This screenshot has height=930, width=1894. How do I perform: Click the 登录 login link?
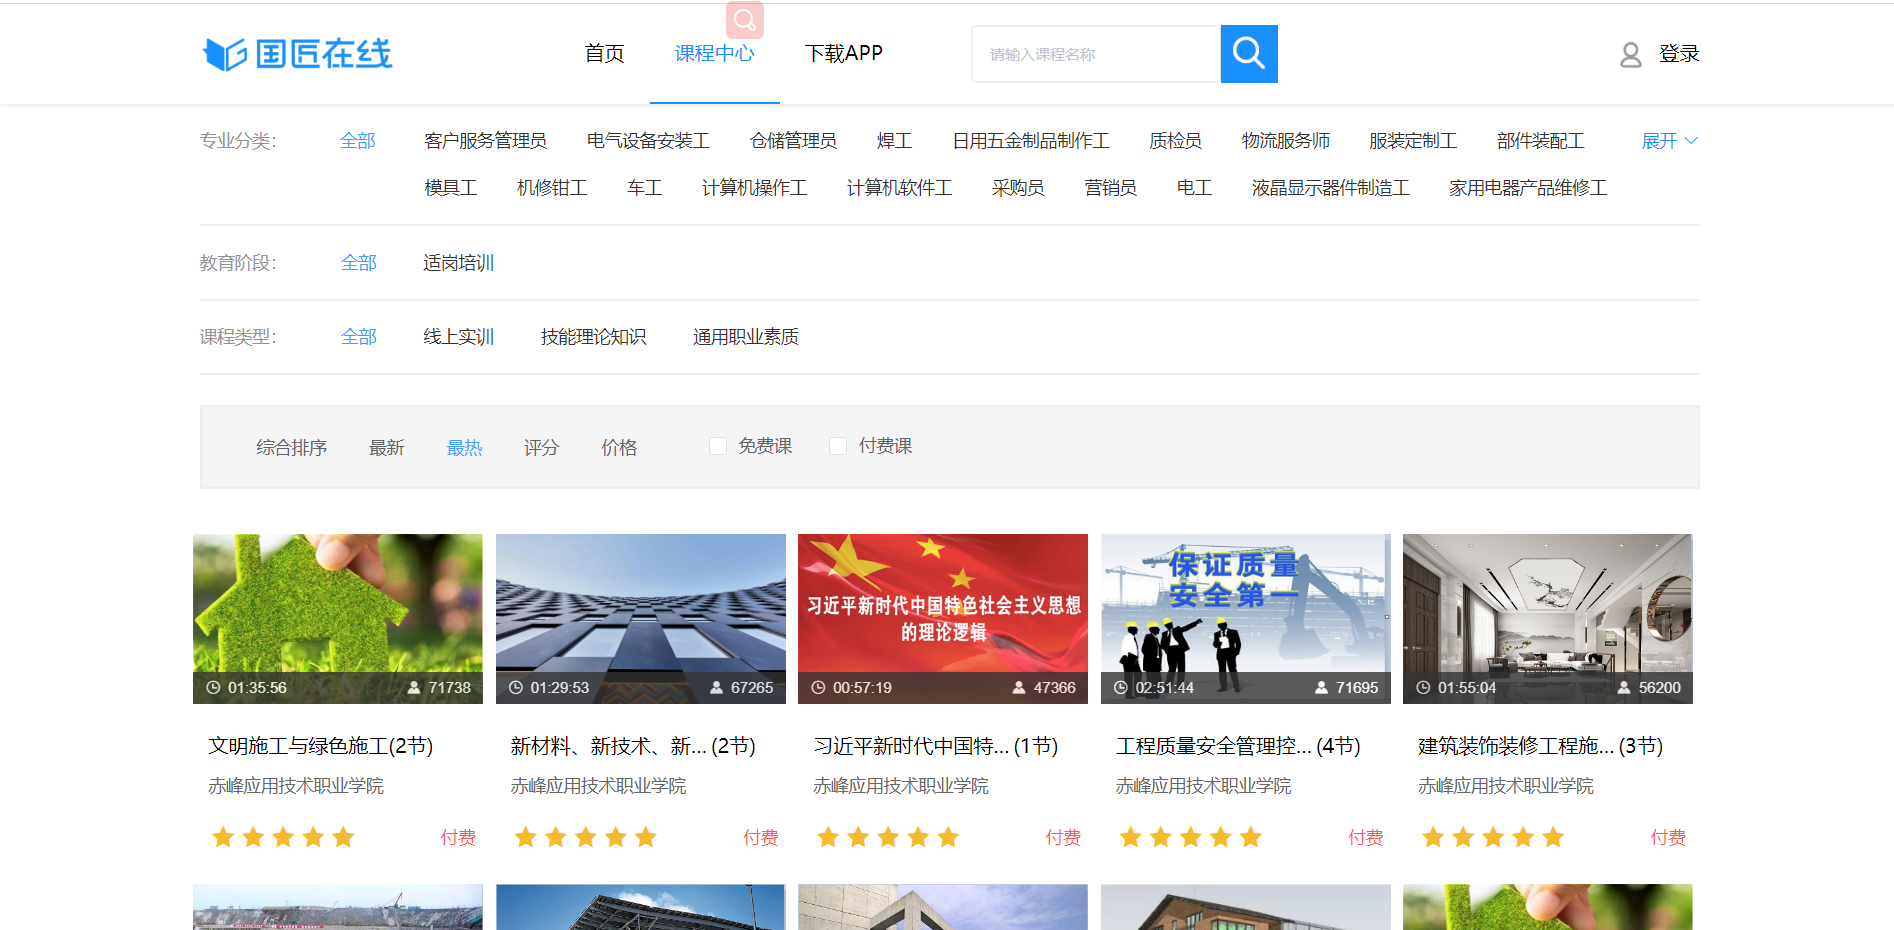1679,54
